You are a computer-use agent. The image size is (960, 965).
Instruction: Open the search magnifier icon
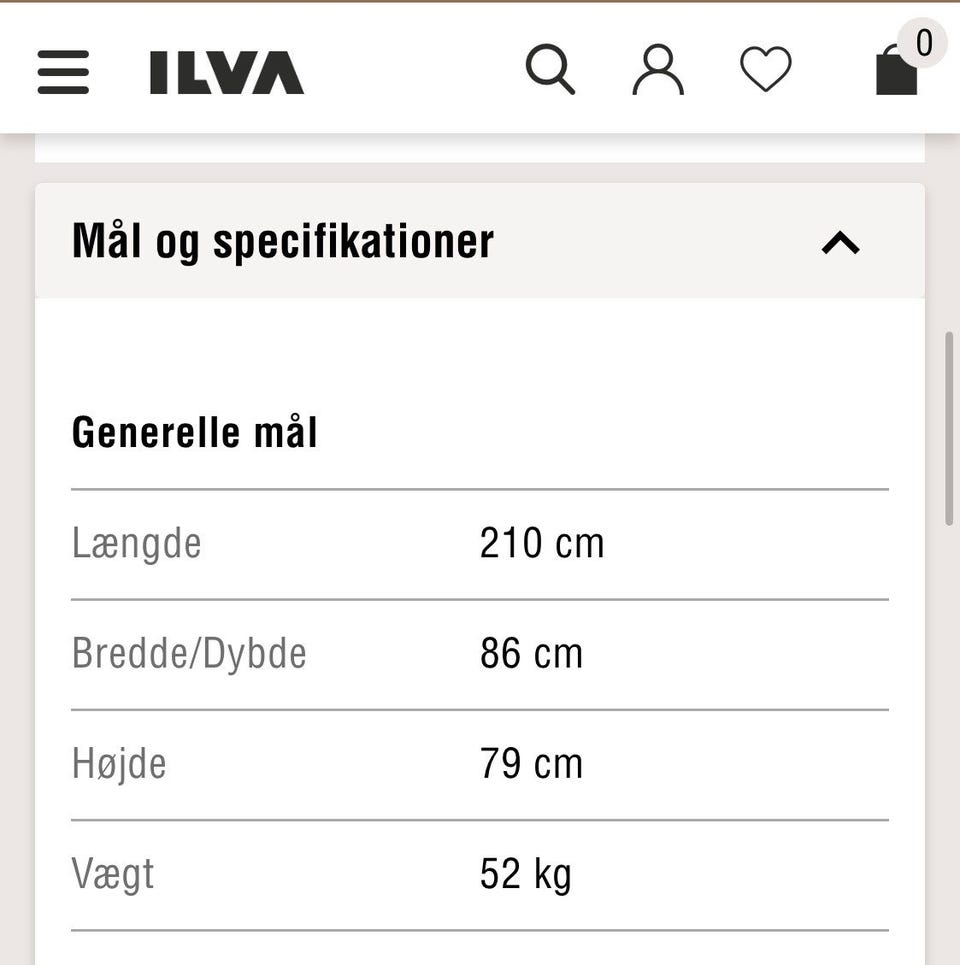click(550, 69)
